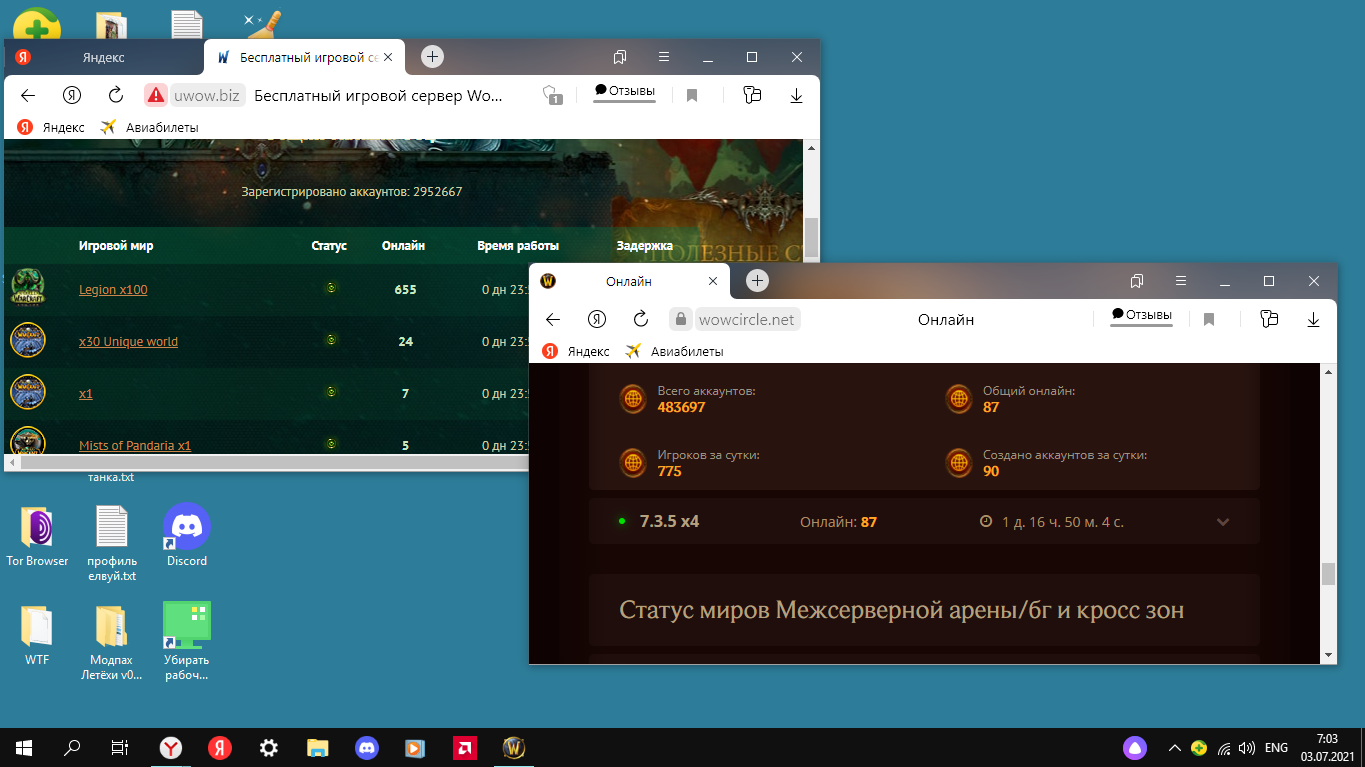This screenshot has width=1365, height=767.
Task: Click Авиабилеты bookmark in the uwow window
Action: (x=161, y=128)
